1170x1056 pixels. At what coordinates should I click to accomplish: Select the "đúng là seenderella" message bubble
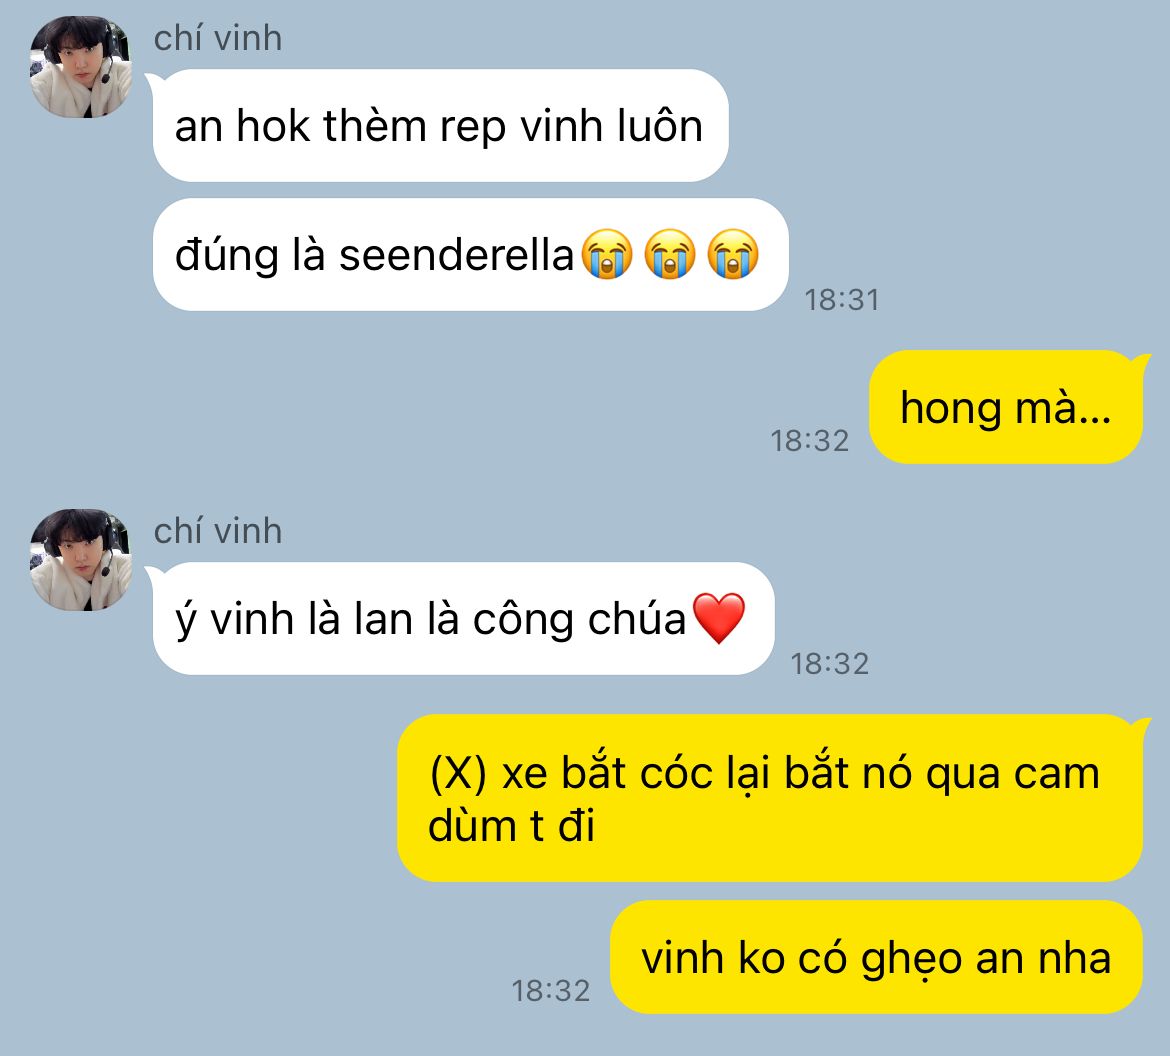(470, 254)
